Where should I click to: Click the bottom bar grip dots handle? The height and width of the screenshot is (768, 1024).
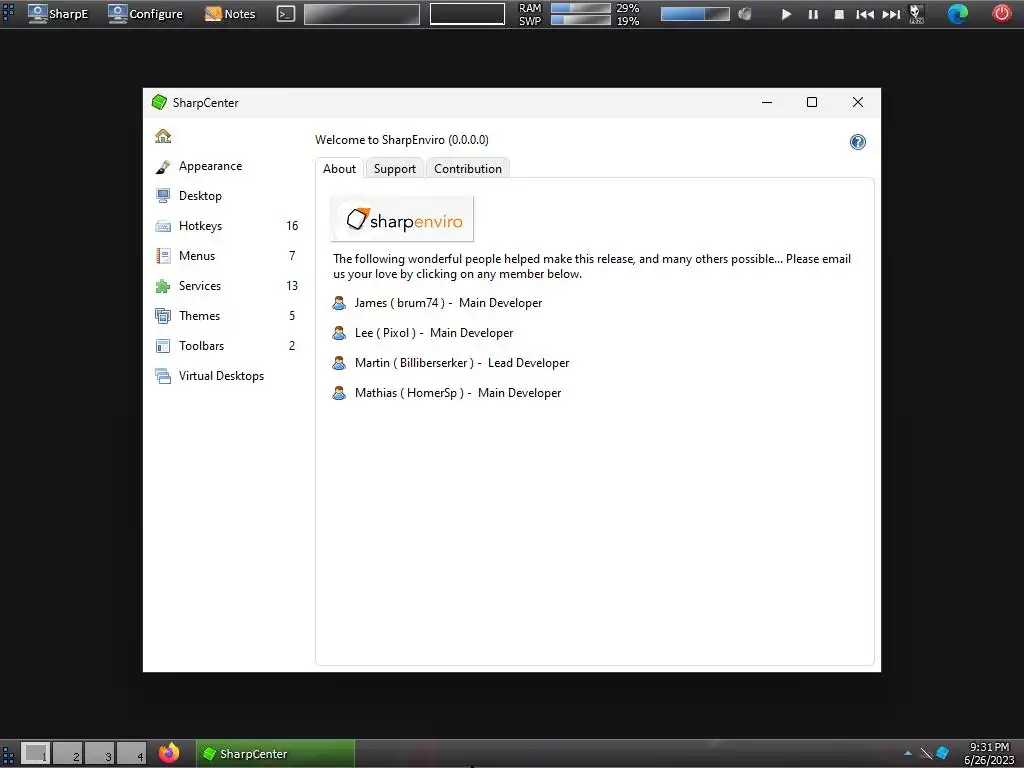coord(8,754)
